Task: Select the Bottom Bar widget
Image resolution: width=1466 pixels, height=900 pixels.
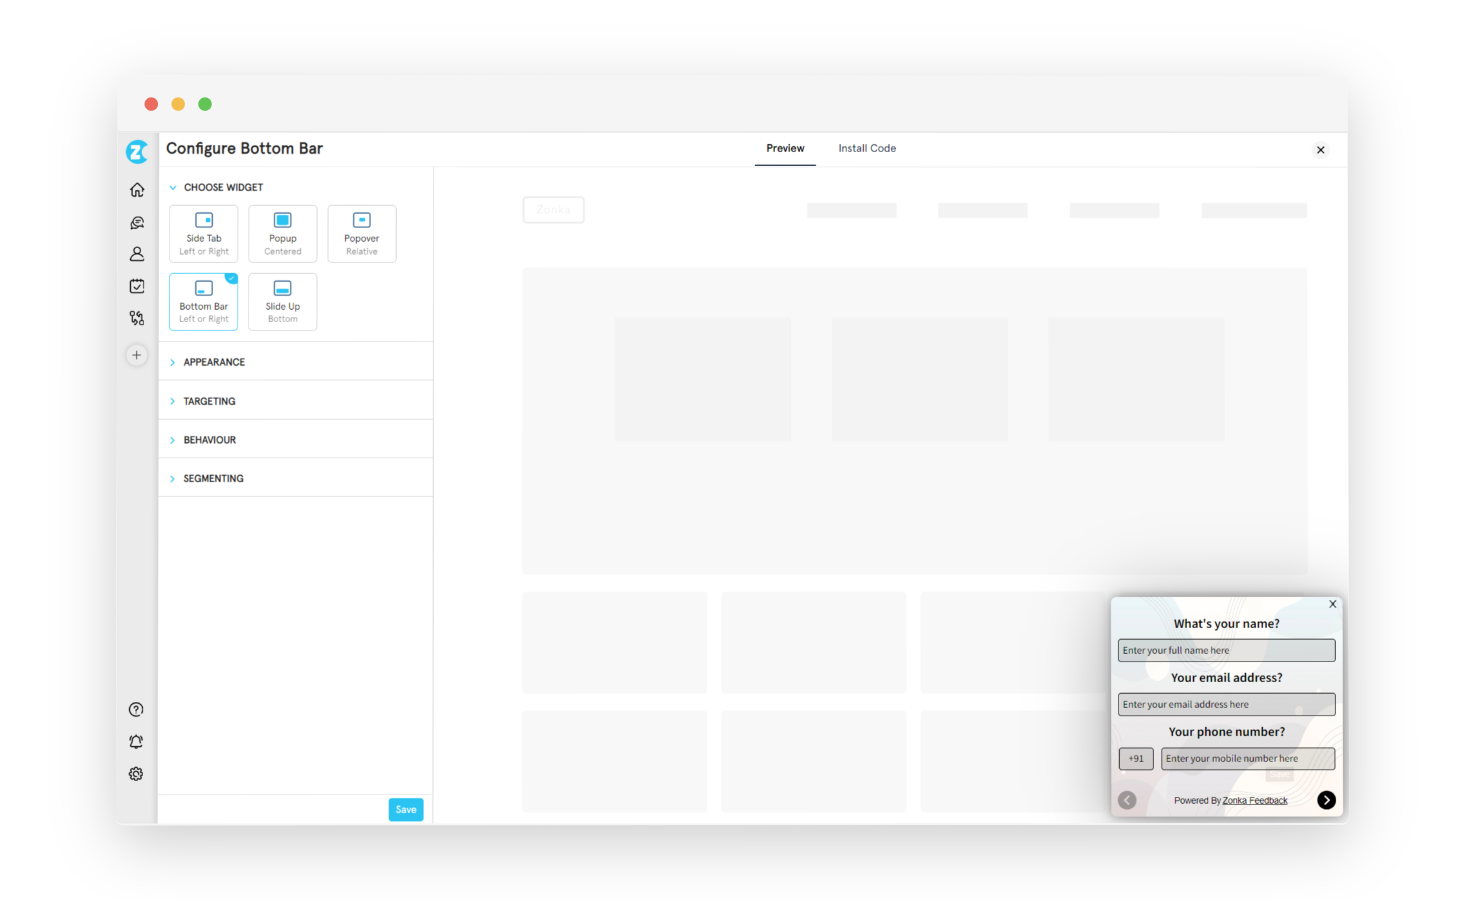Action: click(x=204, y=302)
